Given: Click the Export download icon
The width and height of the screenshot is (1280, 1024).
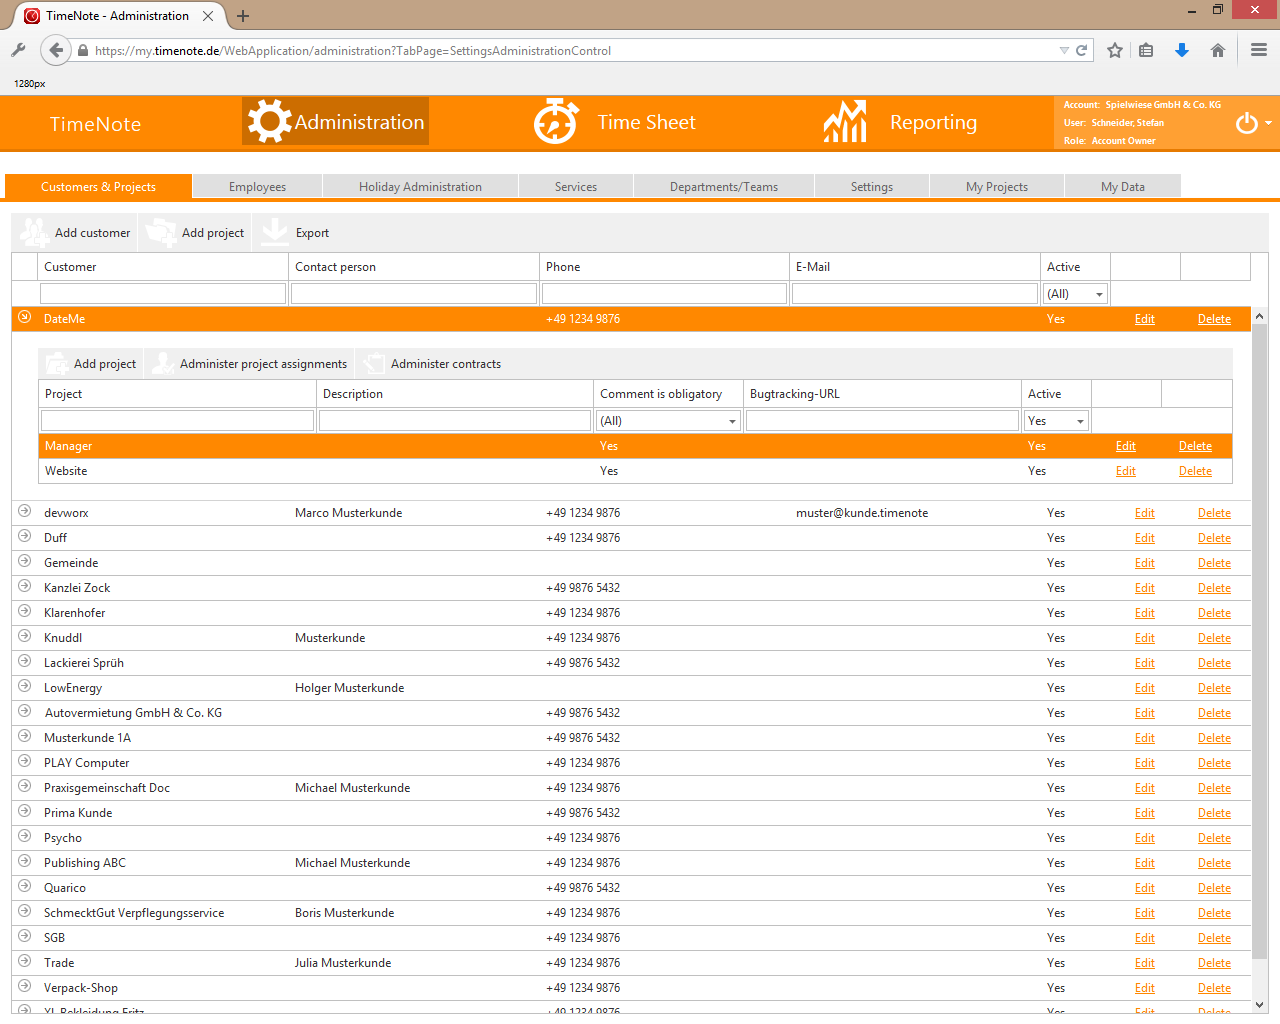Looking at the screenshot, I should pyautogui.click(x=274, y=232).
